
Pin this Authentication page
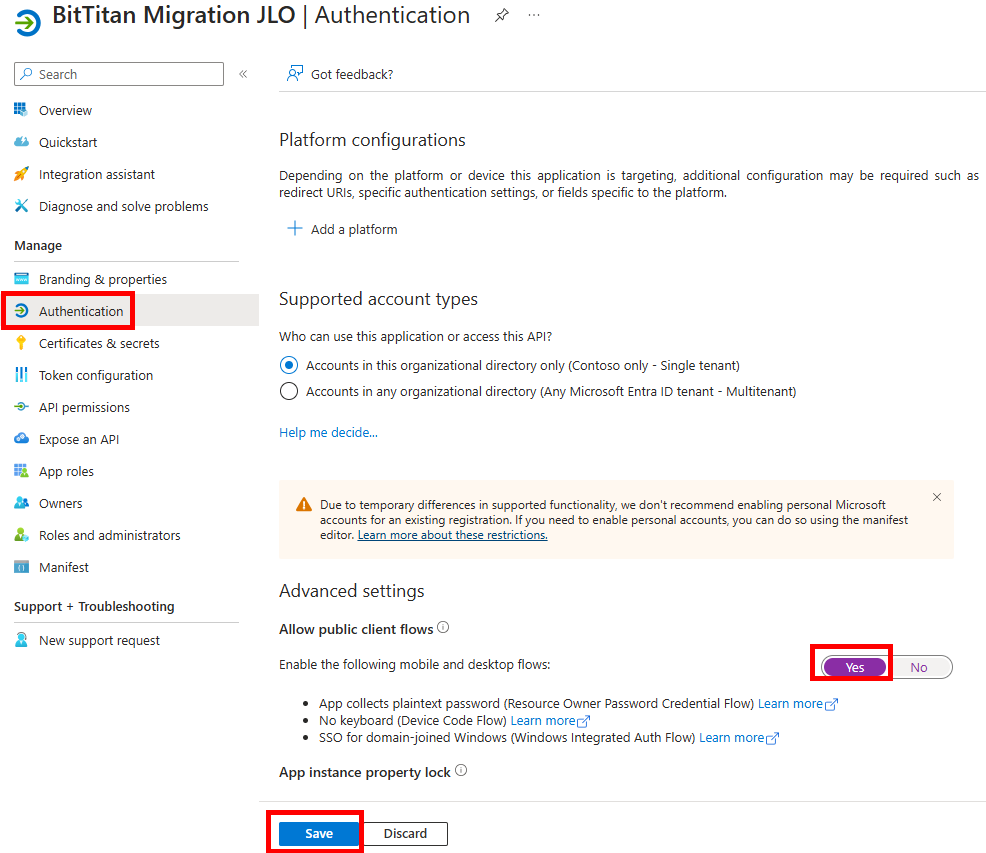501,15
